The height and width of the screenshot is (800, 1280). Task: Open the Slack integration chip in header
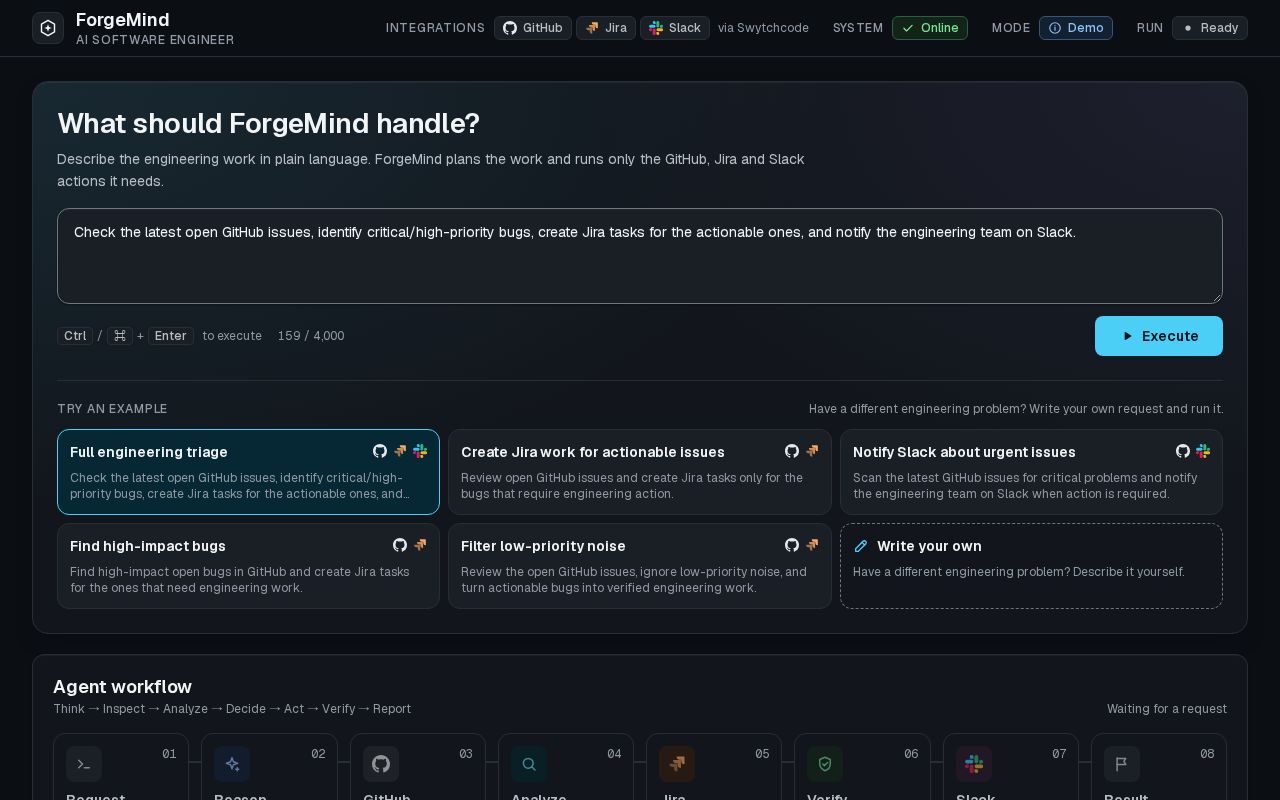click(675, 28)
